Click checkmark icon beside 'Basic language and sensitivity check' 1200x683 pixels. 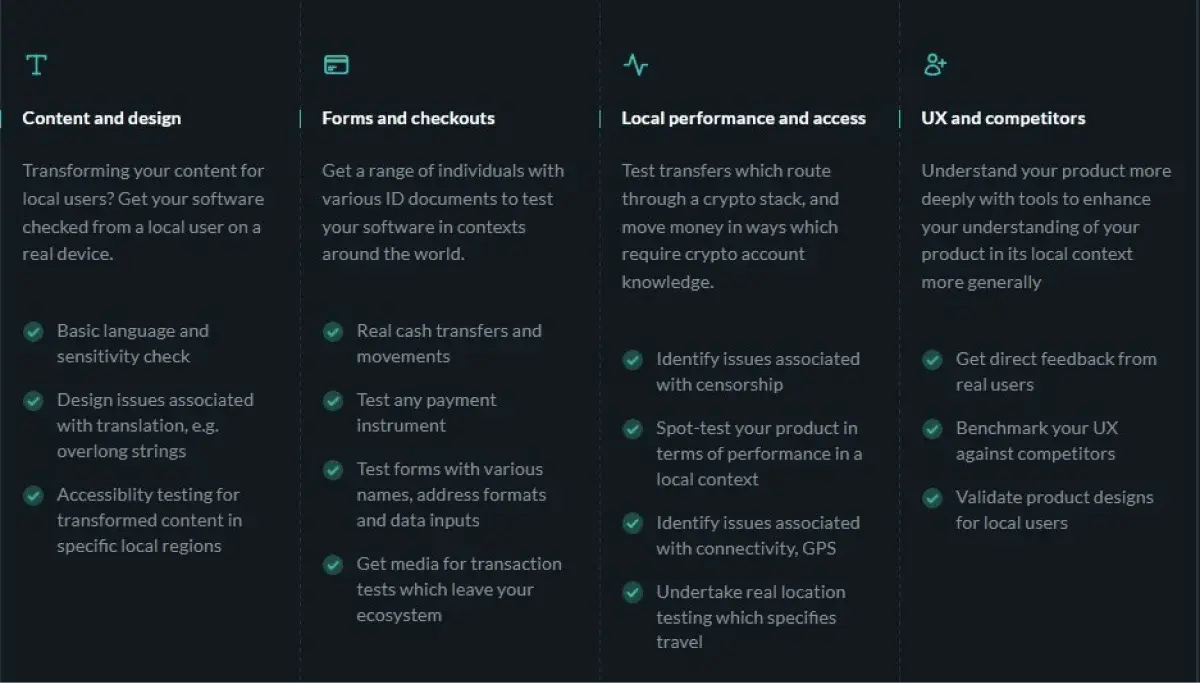(33, 331)
